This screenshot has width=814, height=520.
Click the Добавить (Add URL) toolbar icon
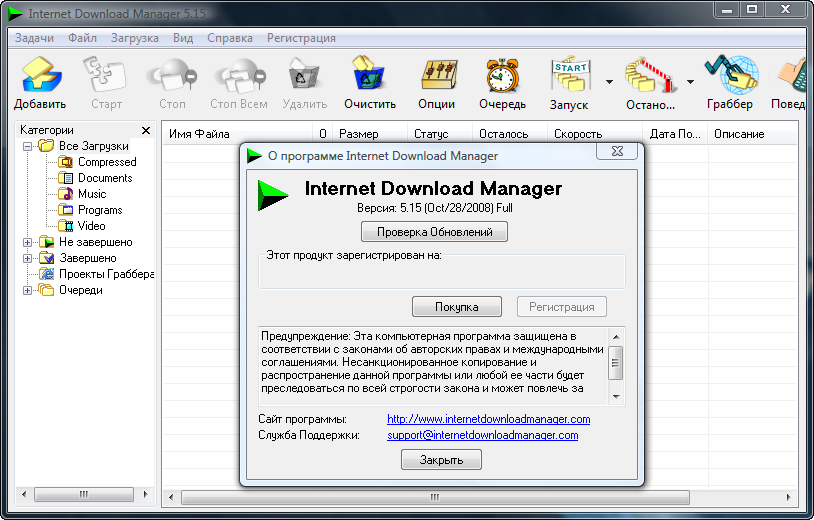41,75
